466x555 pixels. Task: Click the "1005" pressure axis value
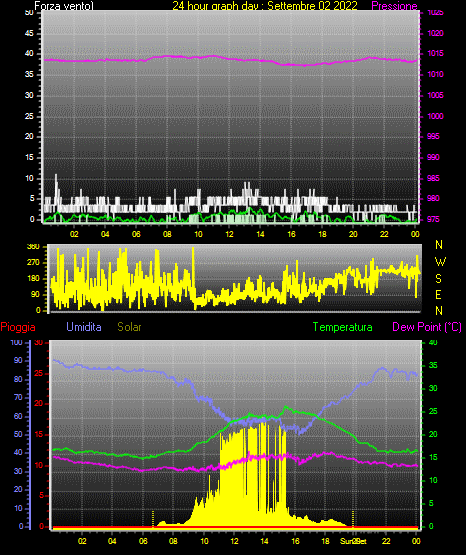pyautogui.click(x=435, y=95)
